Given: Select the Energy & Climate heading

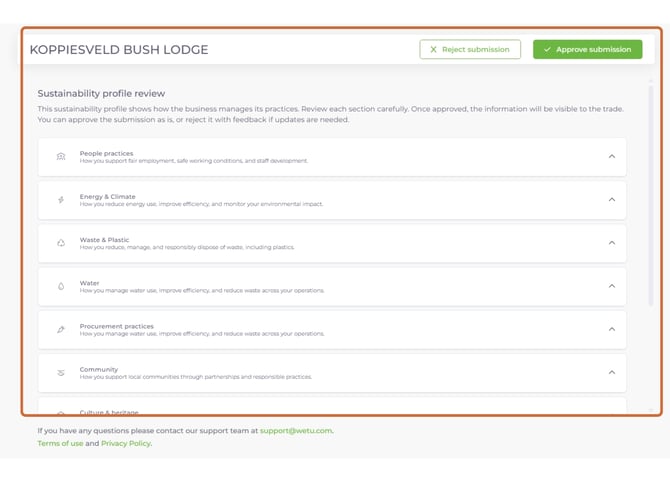Looking at the screenshot, I should pyautogui.click(x=107, y=197).
